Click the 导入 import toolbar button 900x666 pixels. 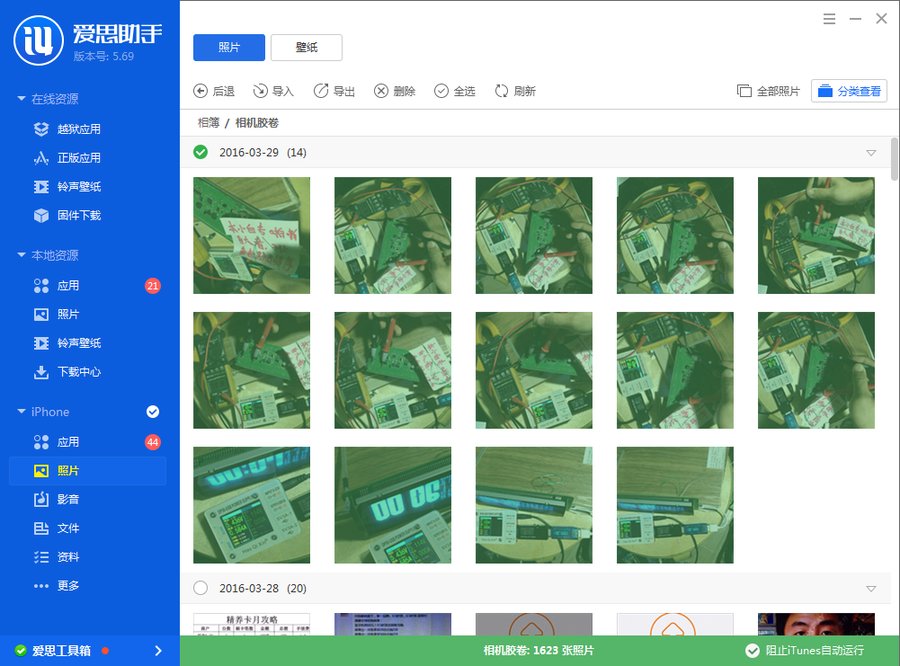[273, 91]
